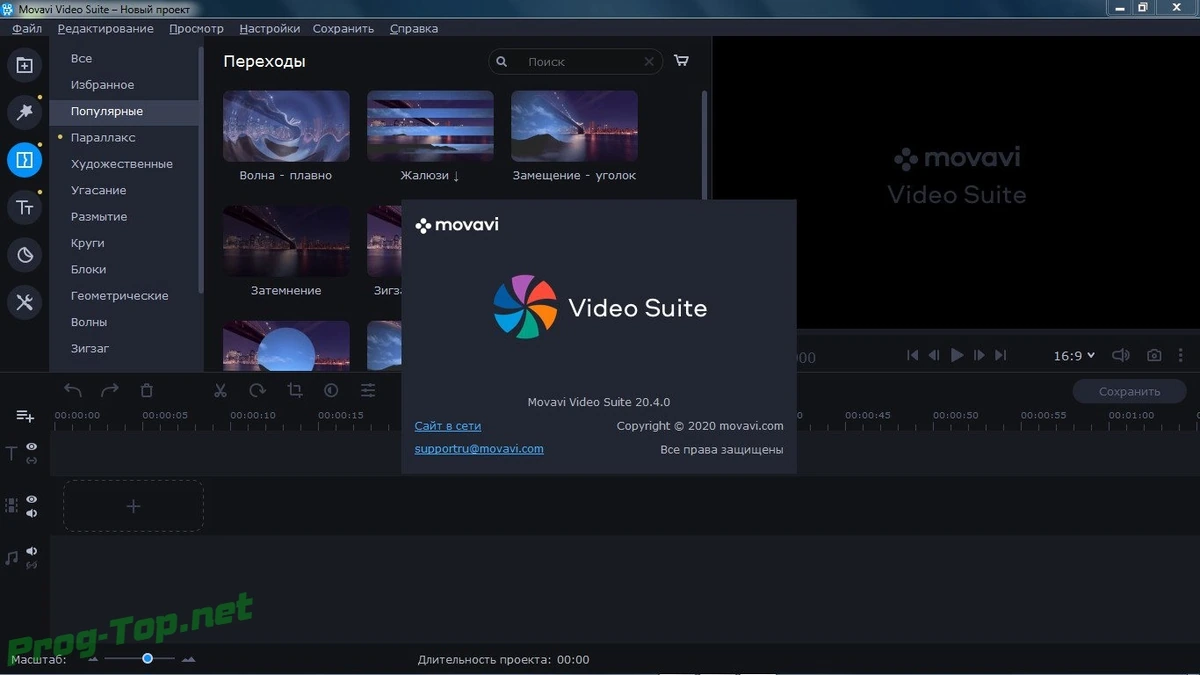Open the Titles text tab icon
Image resolution: width=1200 pixels, height=675 pixels.
[24, 208]
